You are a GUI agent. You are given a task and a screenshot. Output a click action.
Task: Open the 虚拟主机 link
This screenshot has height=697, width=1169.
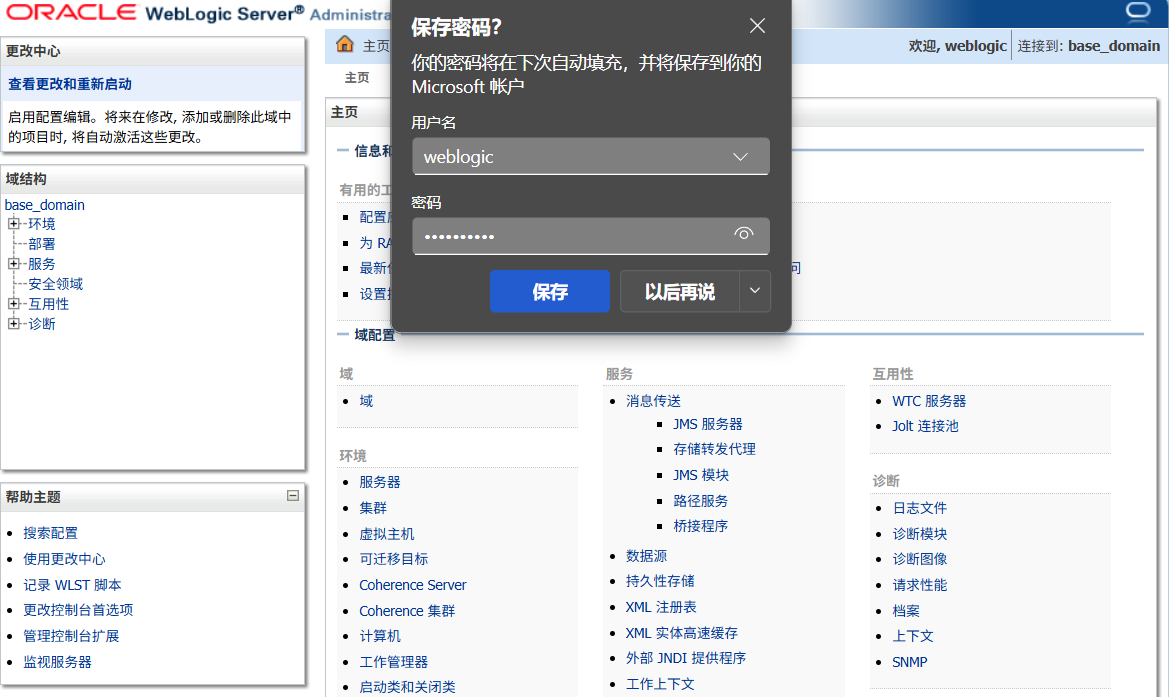pyautogui.click(x=387, y=534)
